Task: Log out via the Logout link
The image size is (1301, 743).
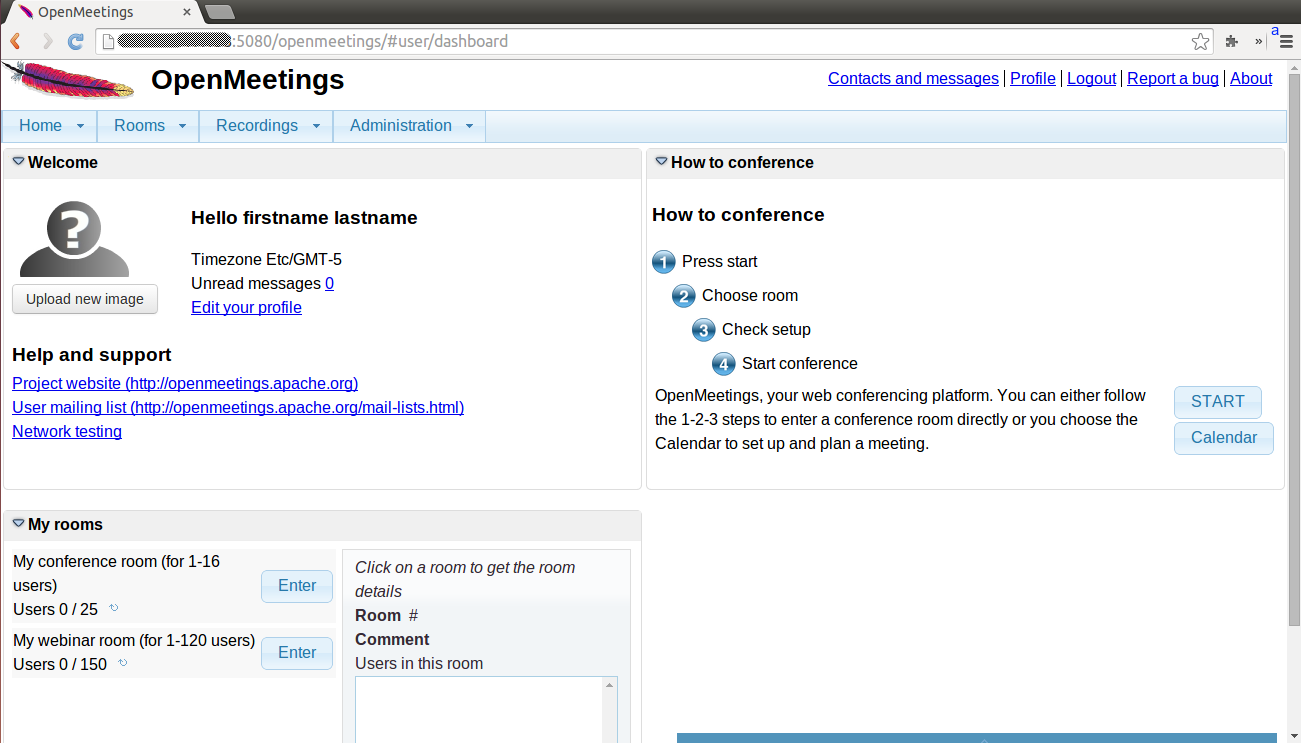Action: pyautogui.click(x=1091, y=79)
